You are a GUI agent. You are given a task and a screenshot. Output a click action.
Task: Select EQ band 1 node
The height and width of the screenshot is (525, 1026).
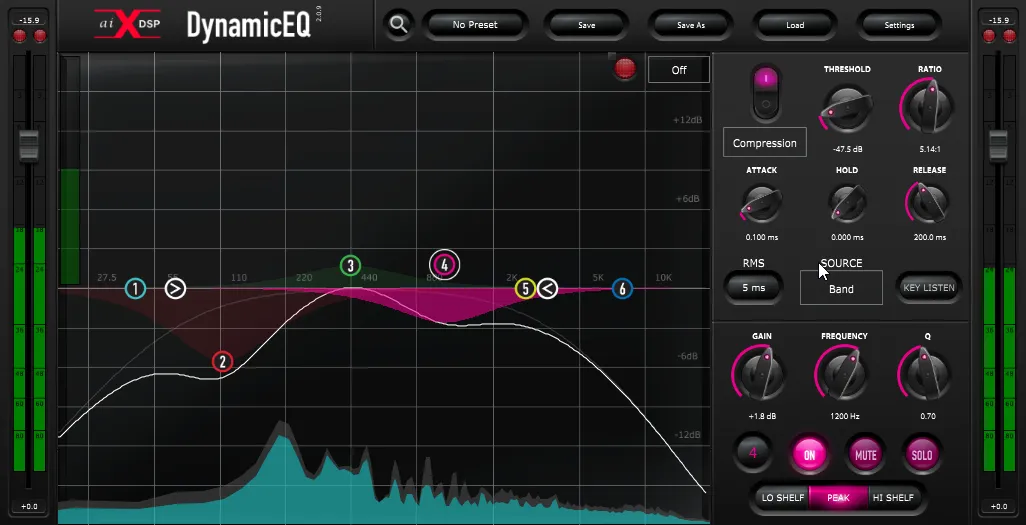pyautogui.click(x=135, y=289)
